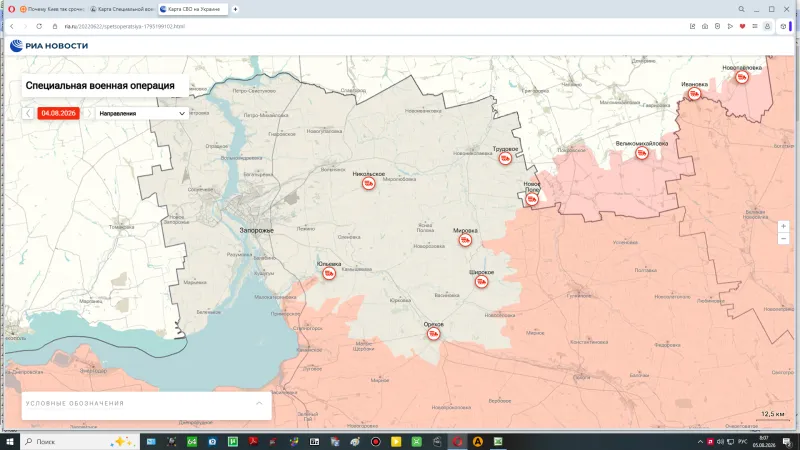Image resolution: width=800 pixels, height=450 pixels.
Task: Click the Никольское equipment marker on the map
Action: pyautogui.click(x=368, y=183)
